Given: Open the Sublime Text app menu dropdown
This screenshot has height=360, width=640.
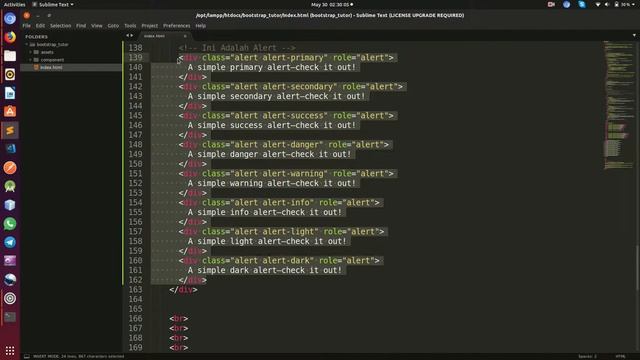Looking at the screenshot, I should pyautogui.click(x=53, y=4).
